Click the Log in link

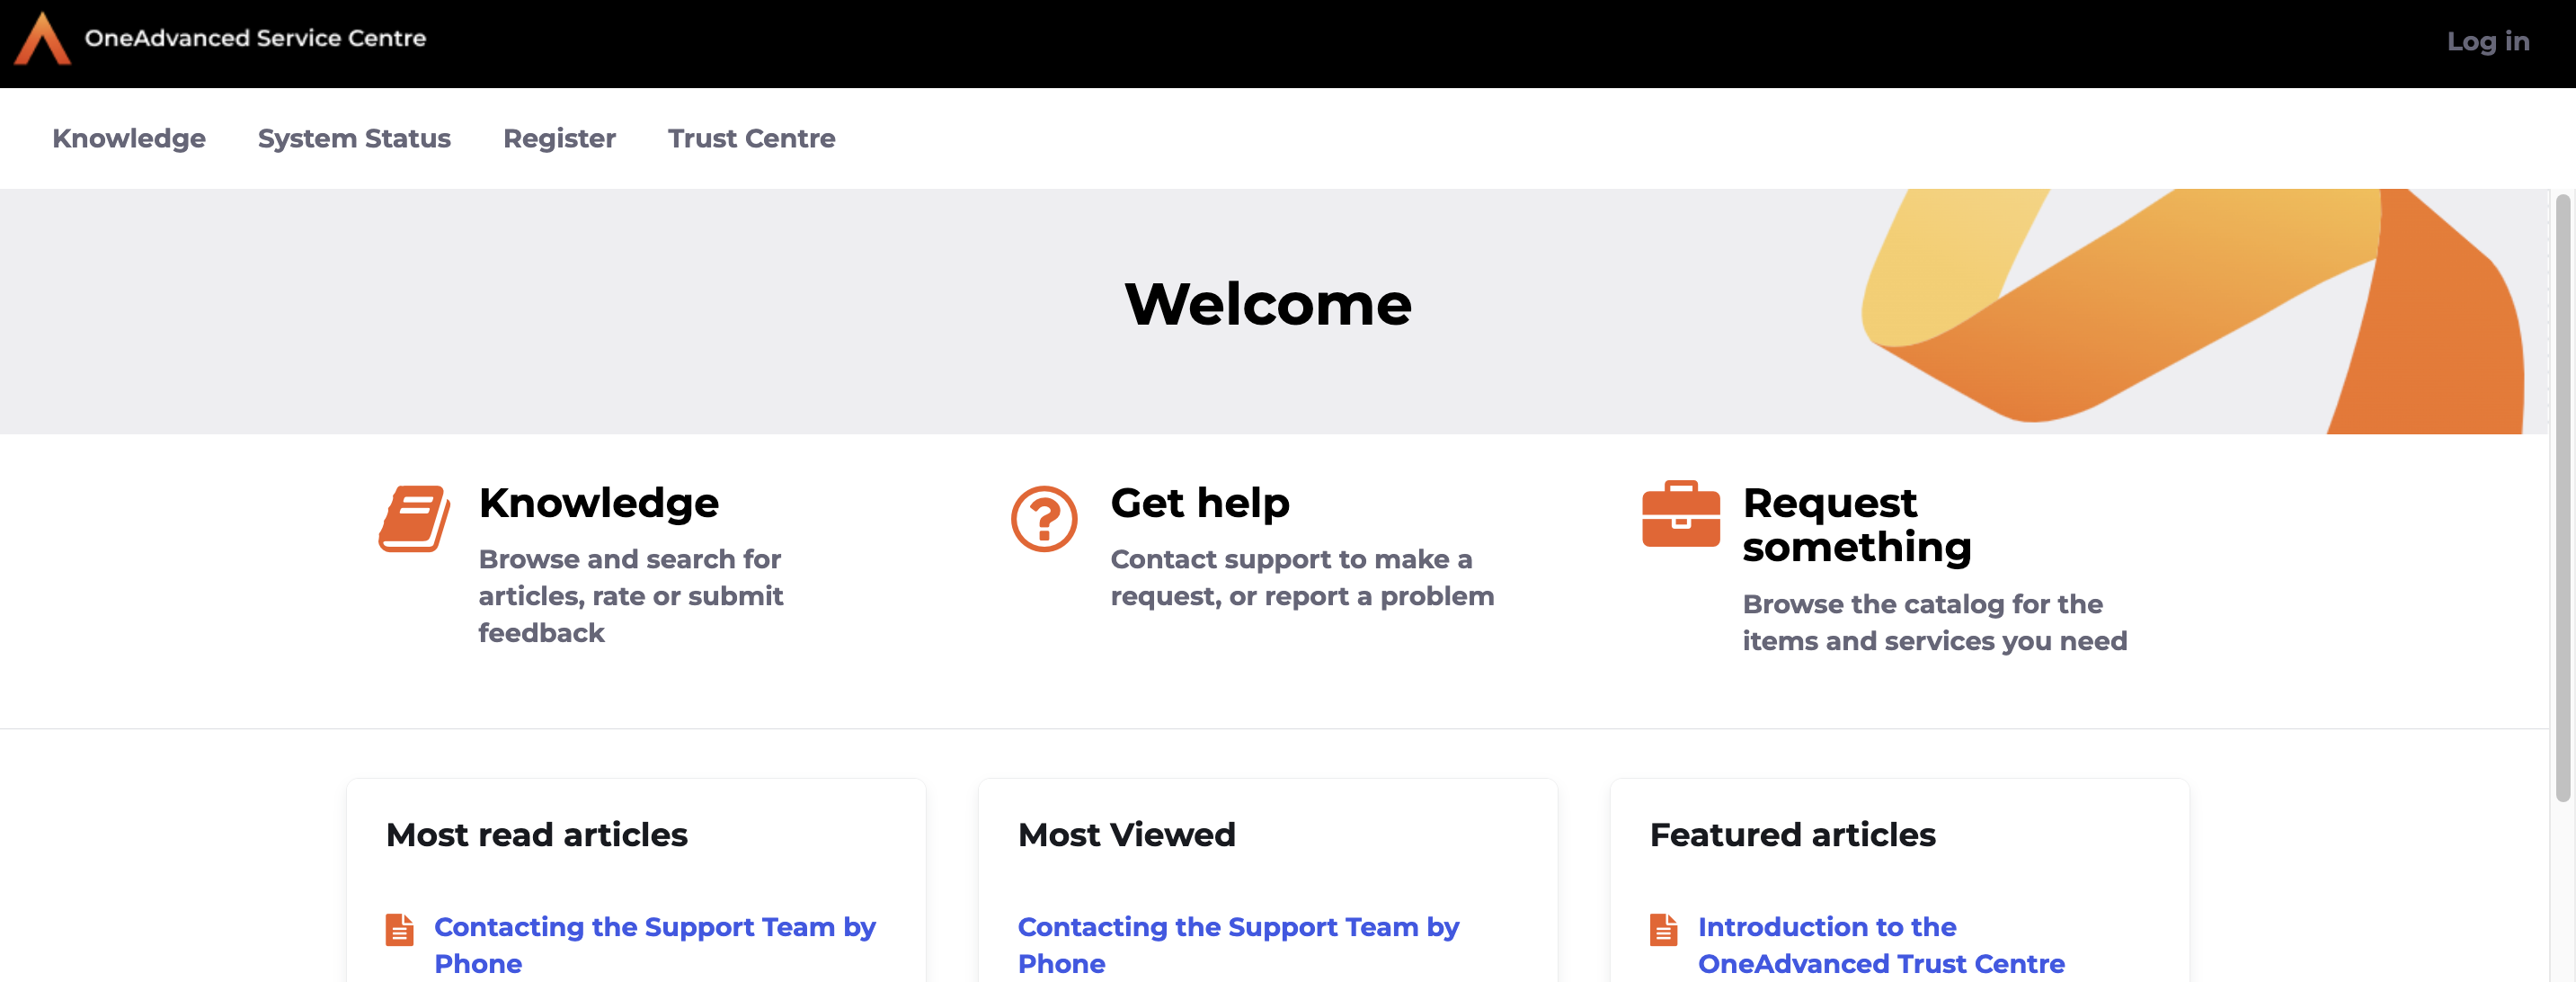(2488, 41)
